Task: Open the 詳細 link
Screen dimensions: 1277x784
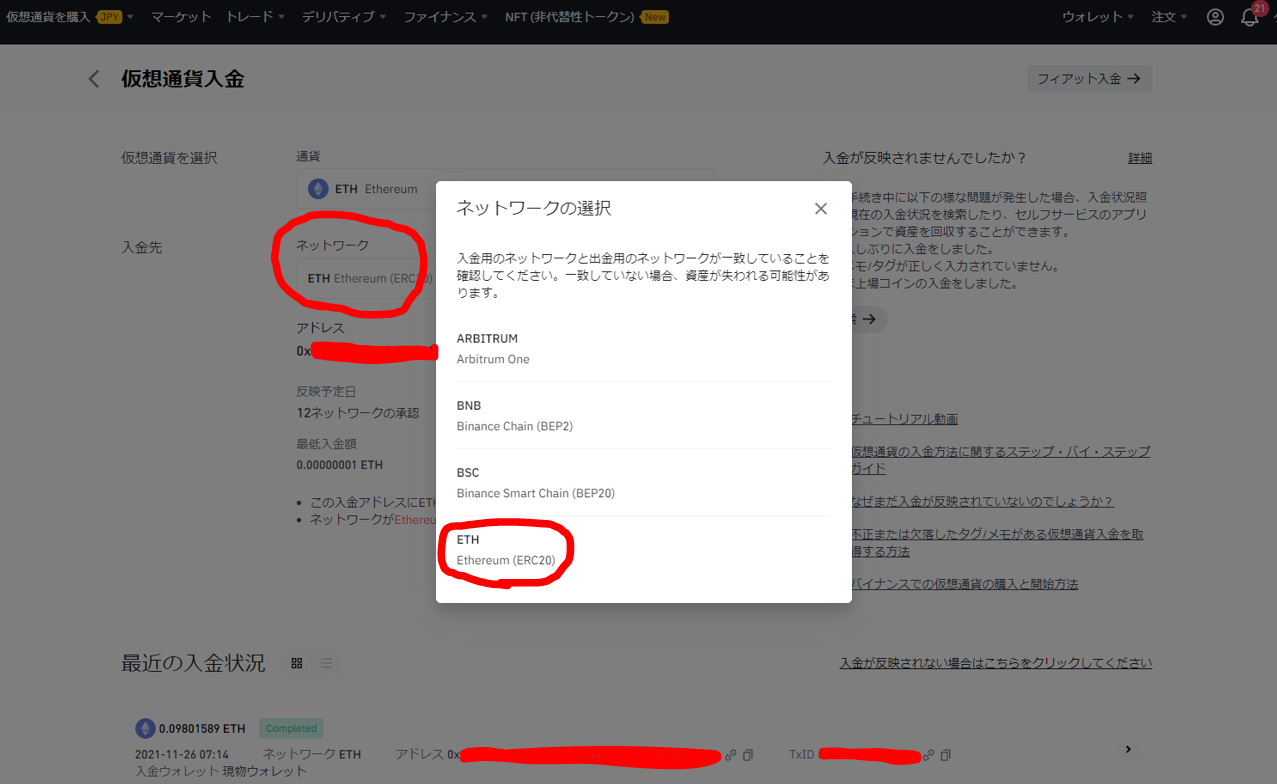Action: (x=1140, y=157)
